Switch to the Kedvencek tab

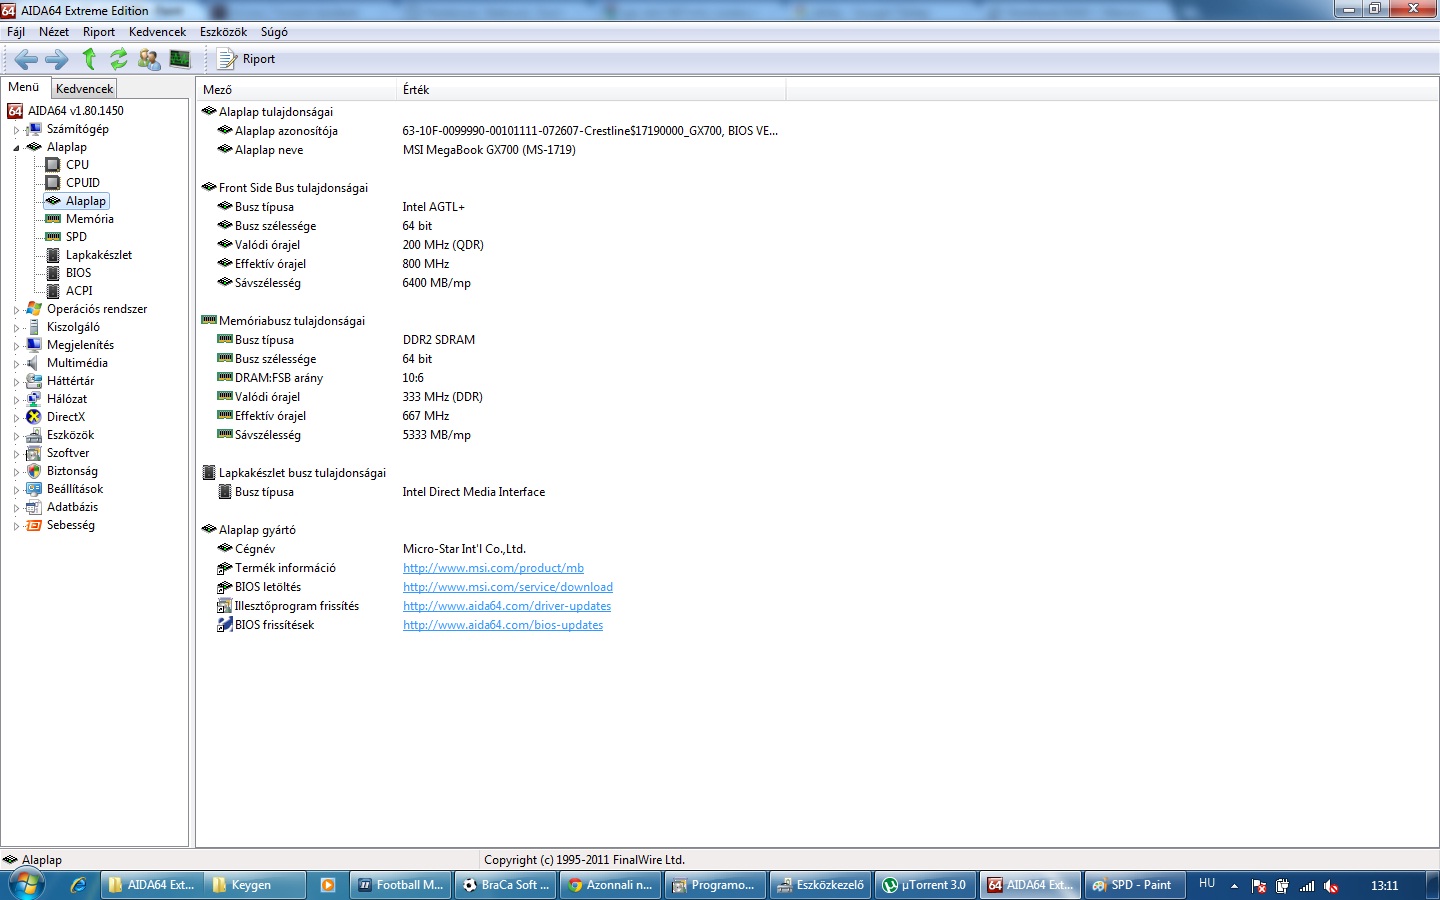click(x=85, y=89)
